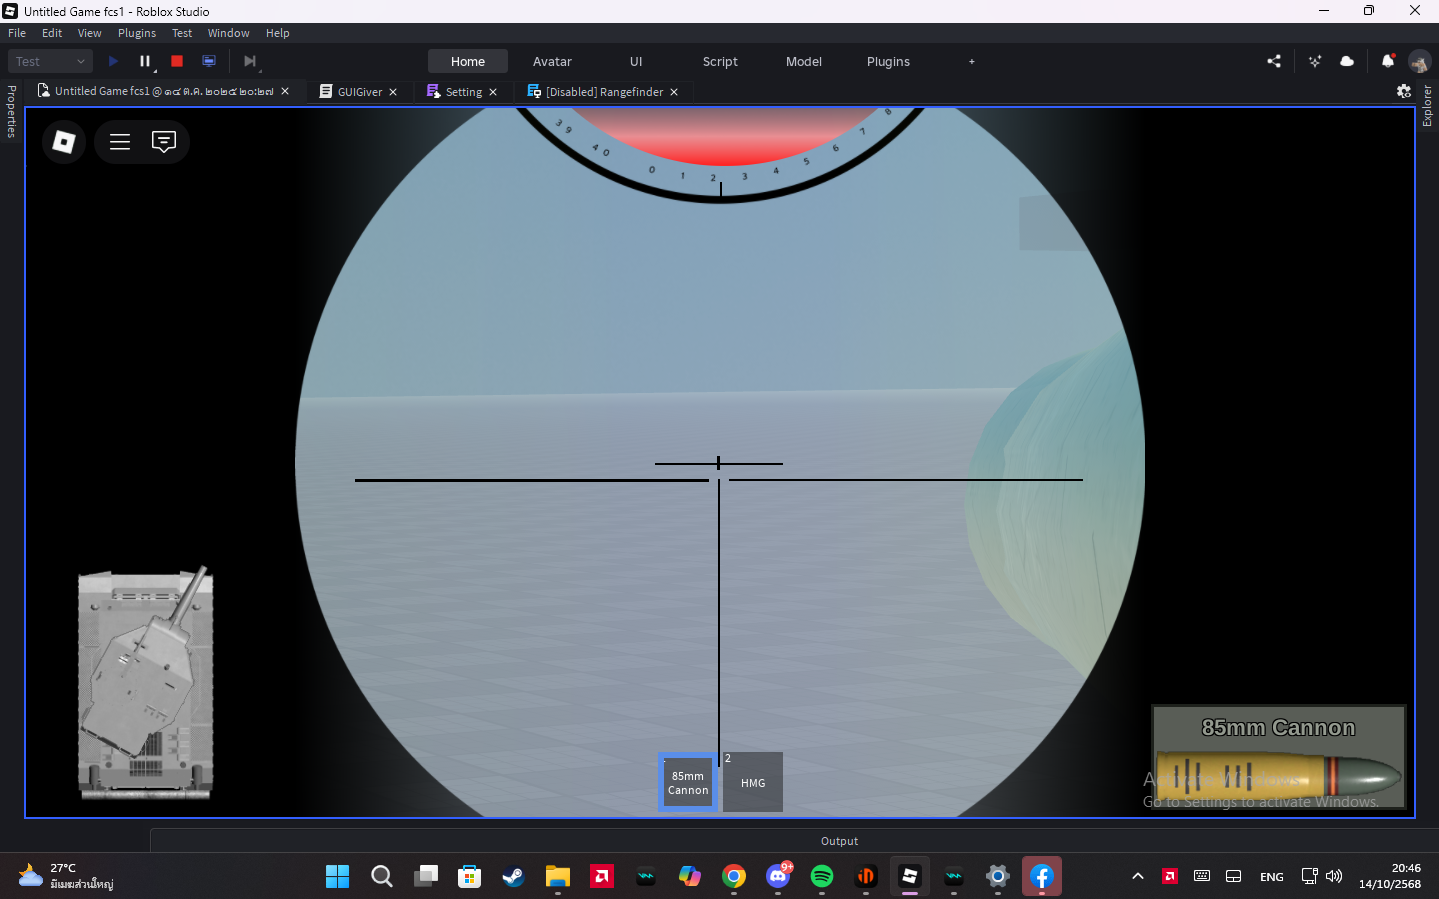Open the clock and calendar at 20:46
The width and height of the screenshot is (1439, 899).
(1390, 876)
